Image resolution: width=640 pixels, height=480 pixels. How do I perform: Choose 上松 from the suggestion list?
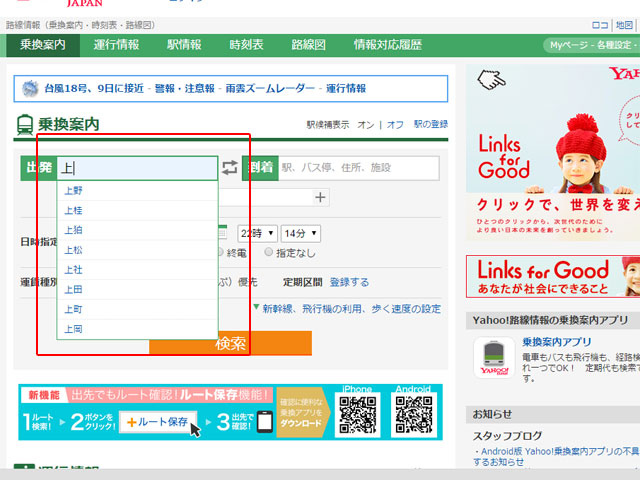[x=137, y=250]
